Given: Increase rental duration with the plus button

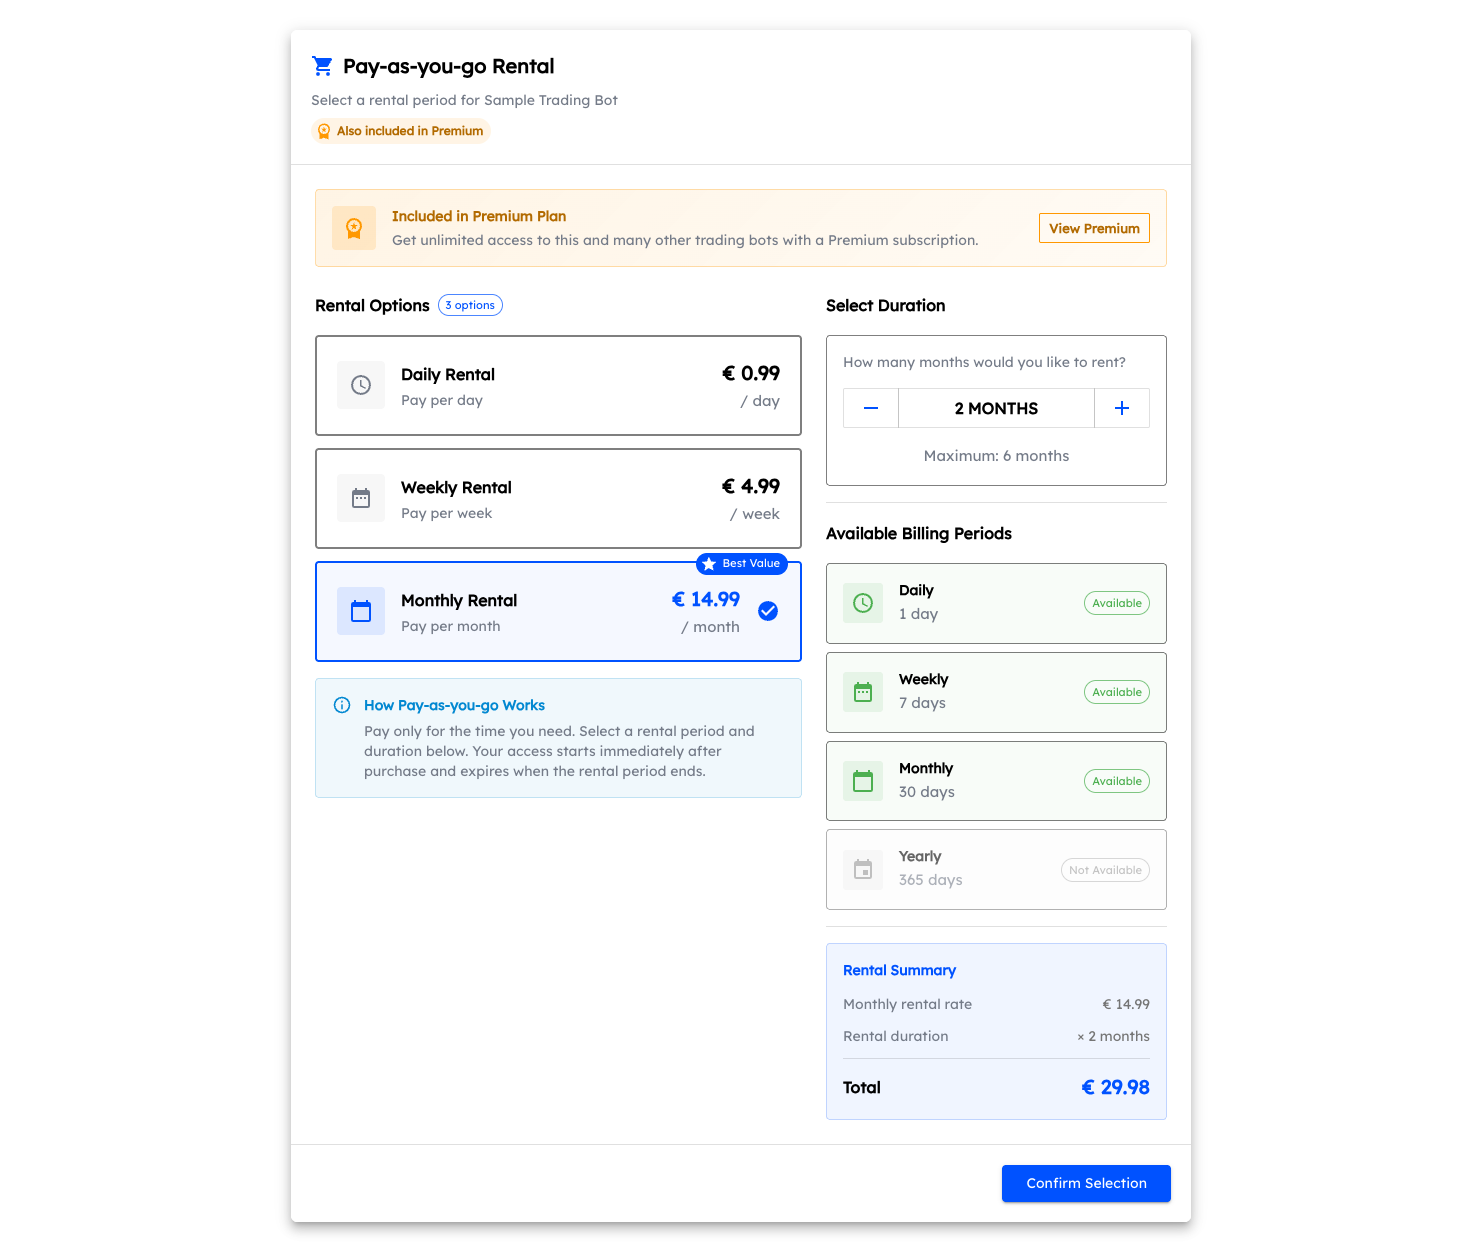Looking at the screenshot, I should tap(1121, 408).
